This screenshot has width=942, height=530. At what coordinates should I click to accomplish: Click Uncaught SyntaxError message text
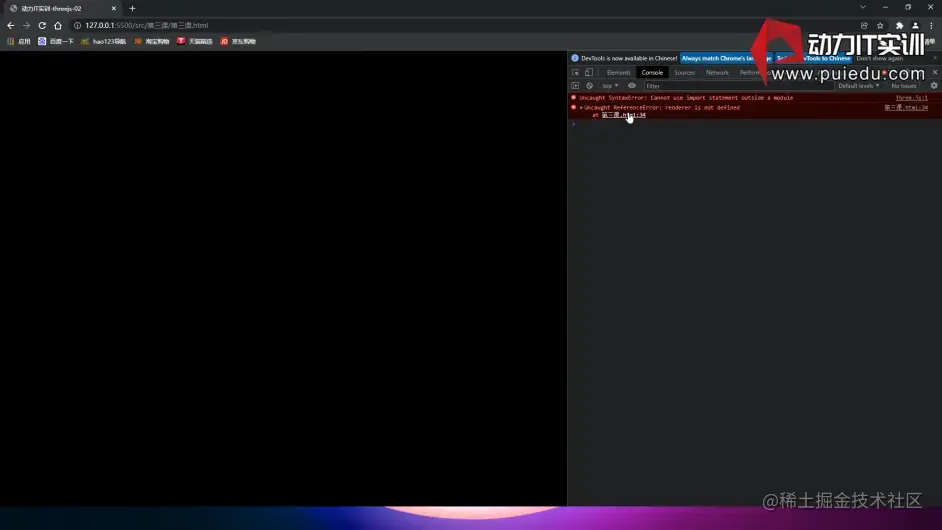pyautogui.click(x=686, y=97)
